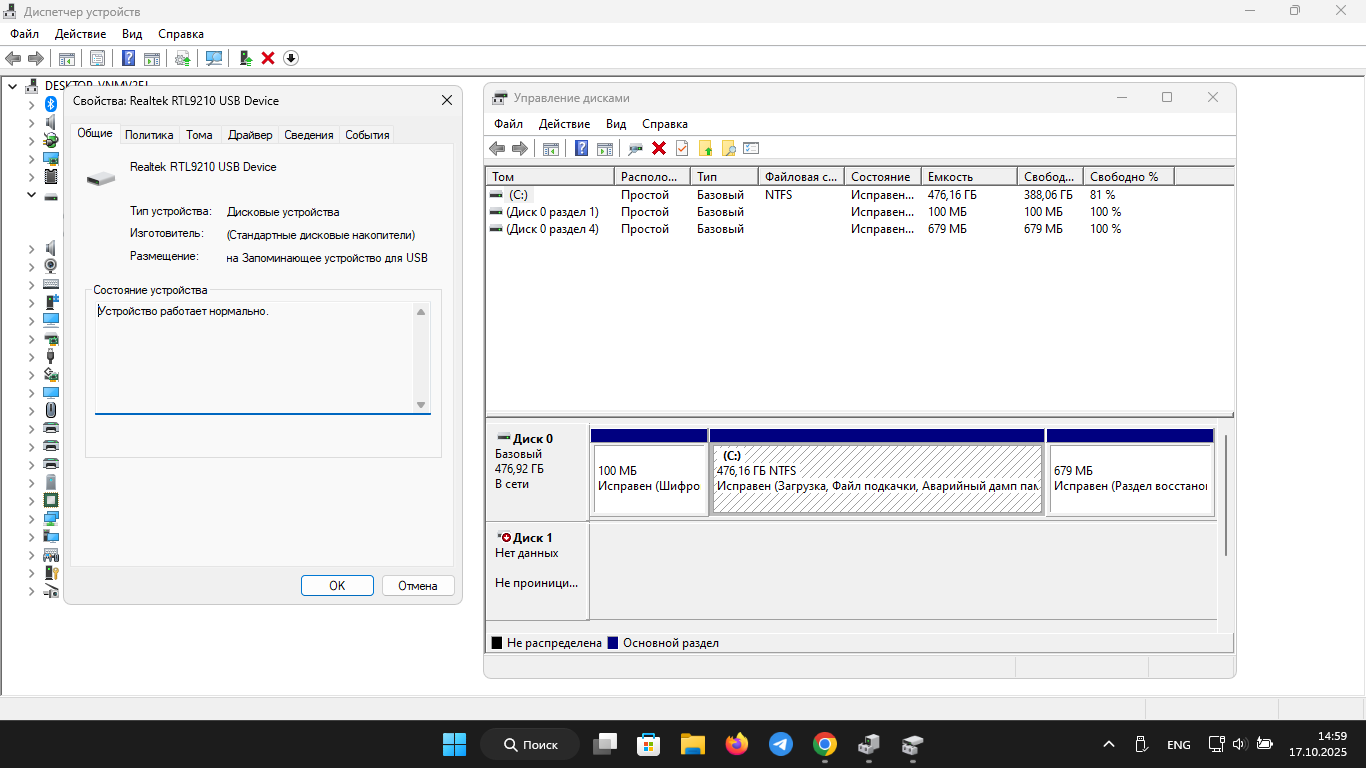This screenshot has height=768, width=1366.
Task: Switch to the Драйвер tab
Action: [249, 135]
